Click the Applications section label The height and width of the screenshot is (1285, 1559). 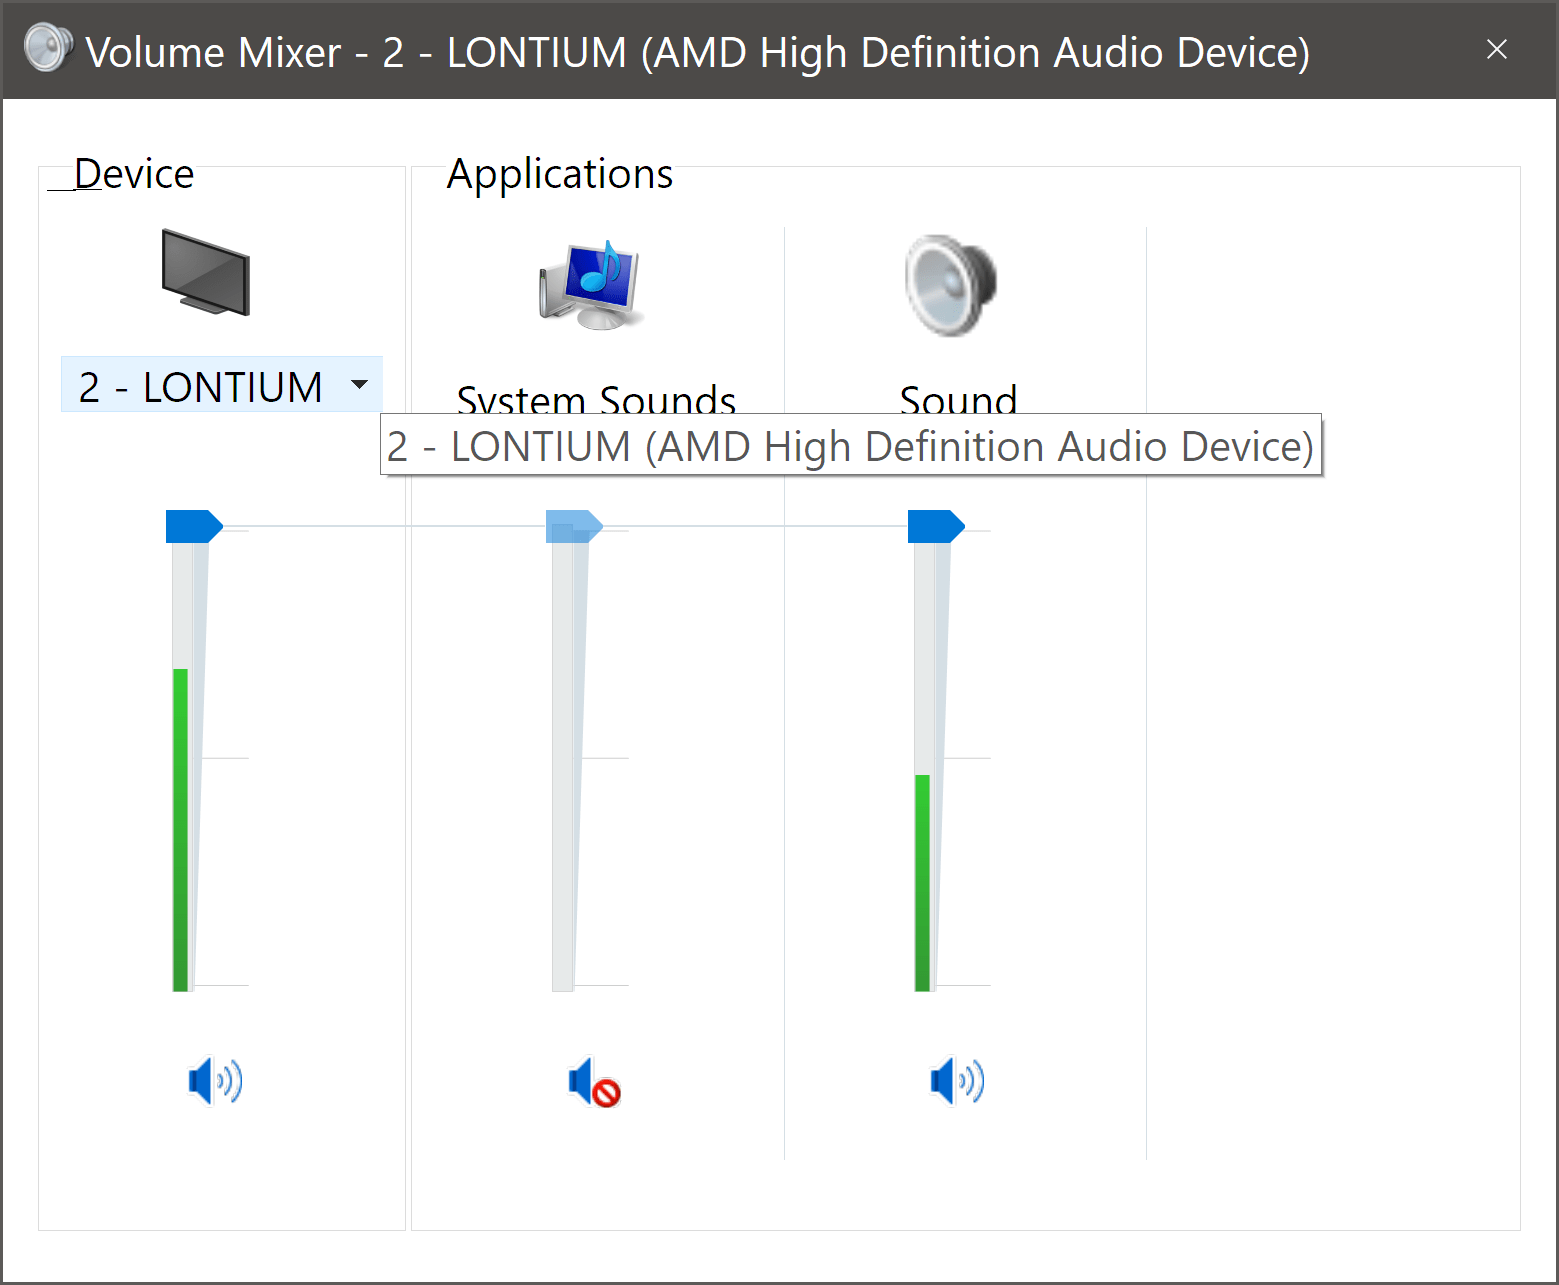559,173
